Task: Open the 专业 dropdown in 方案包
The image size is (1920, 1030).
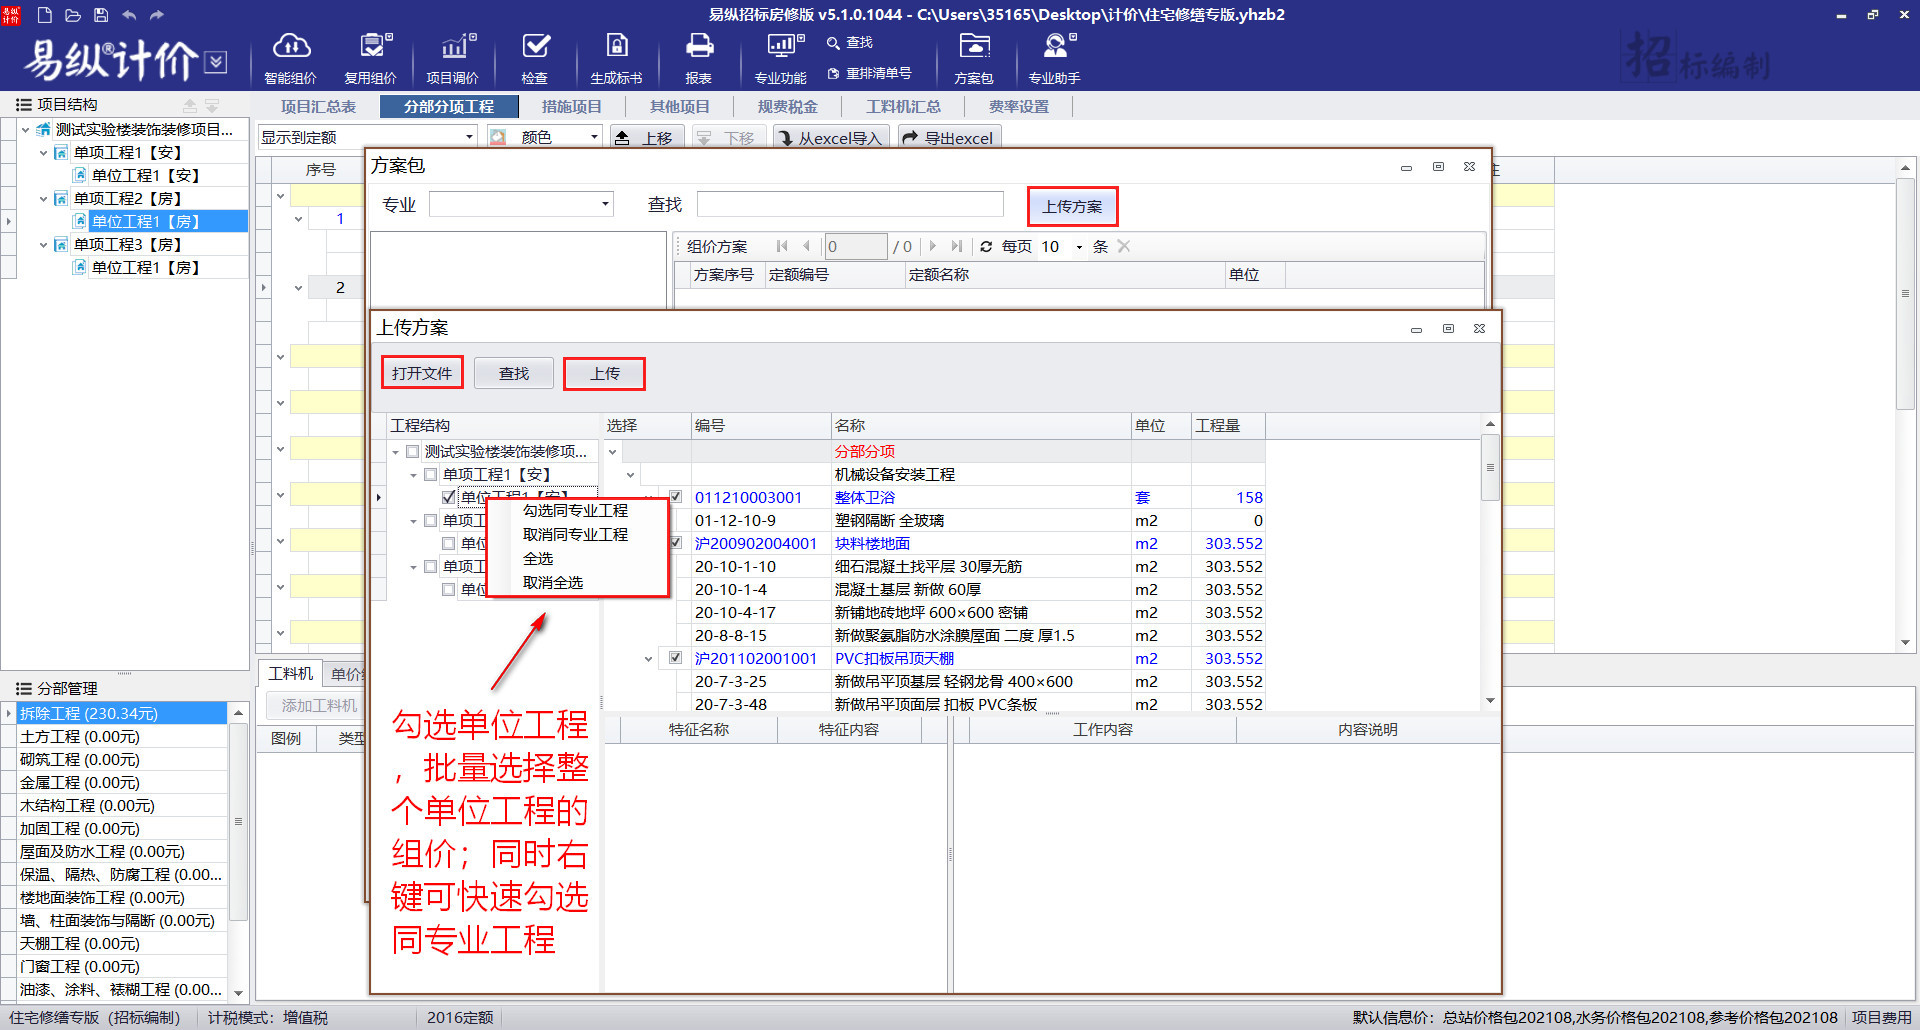Action: (x=605, y=205)
